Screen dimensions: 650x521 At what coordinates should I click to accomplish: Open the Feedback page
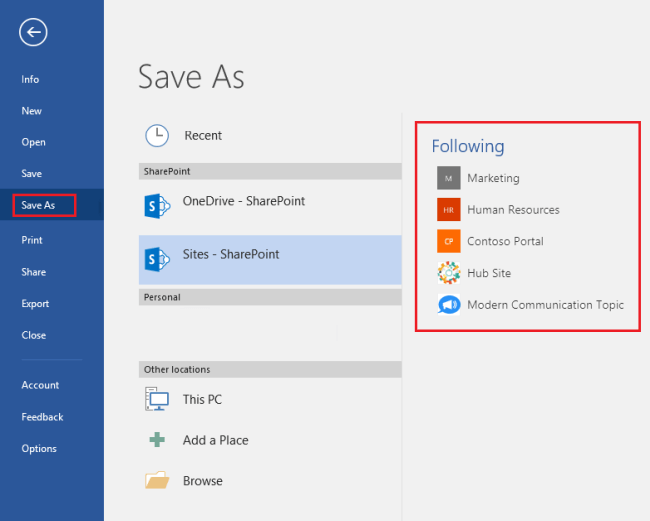(42, 417)
